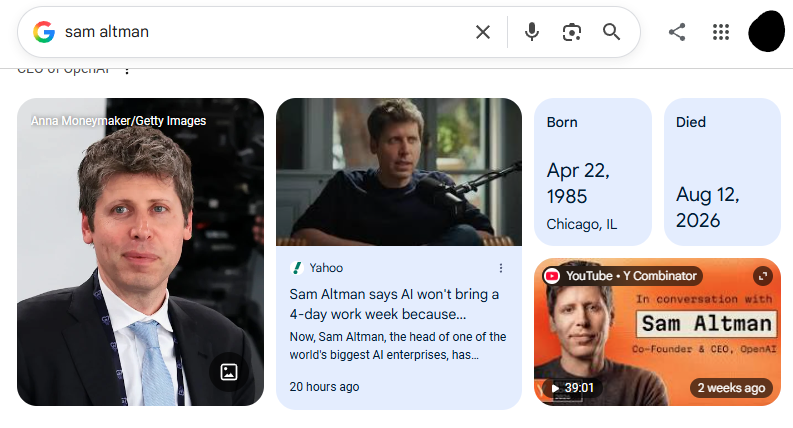Start voice search with microphone icon
The height and width of the screenshot is (428, 793).
coord(532,32)
